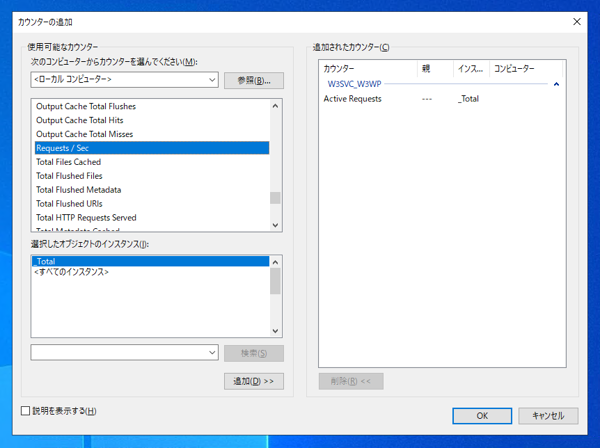Click instance list scroll down arrow
The image size is (600, 448).
tap(275, 331)
